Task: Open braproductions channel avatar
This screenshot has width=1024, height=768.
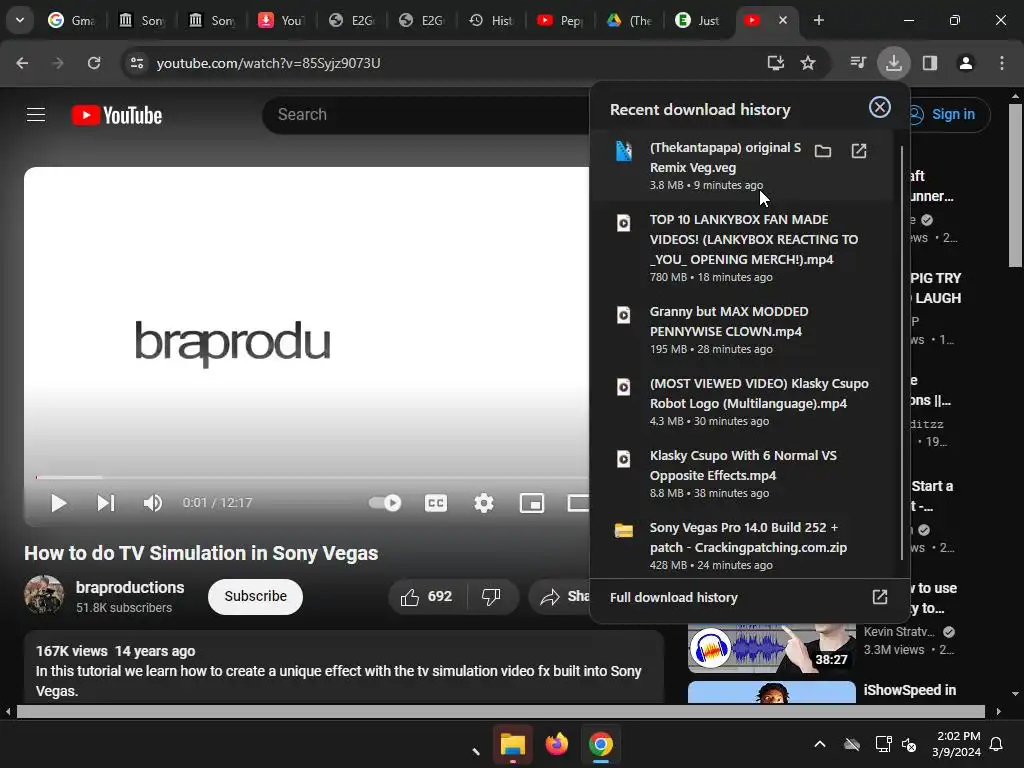Action: pos(44,595)
